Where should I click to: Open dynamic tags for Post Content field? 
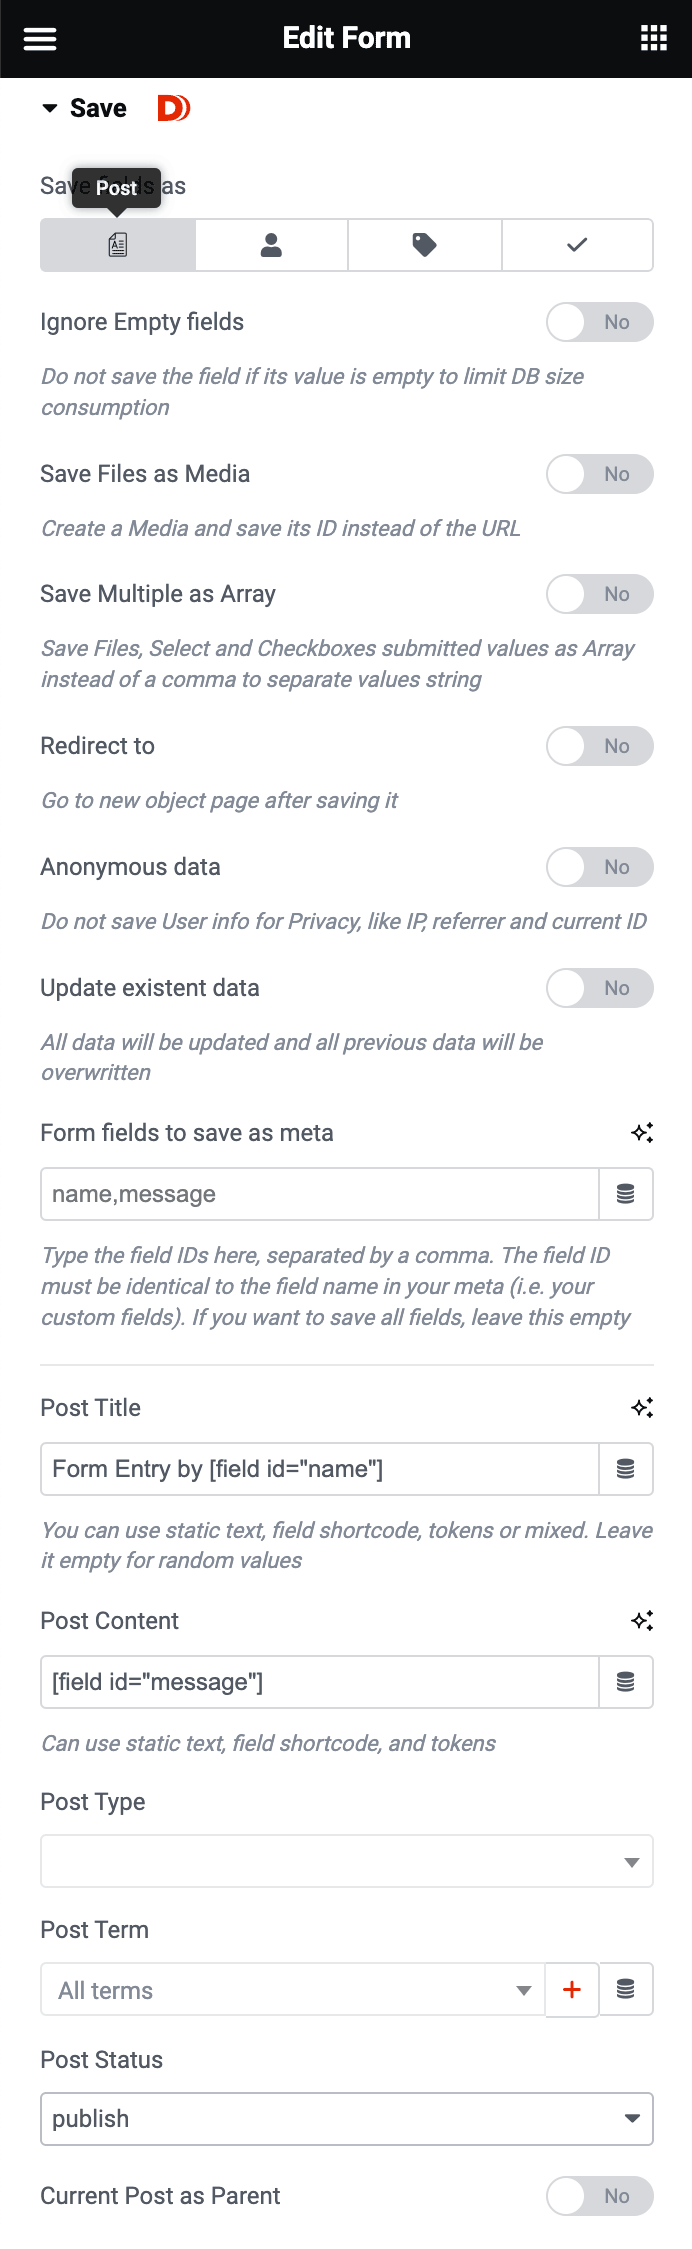(x=626, y=1682)
